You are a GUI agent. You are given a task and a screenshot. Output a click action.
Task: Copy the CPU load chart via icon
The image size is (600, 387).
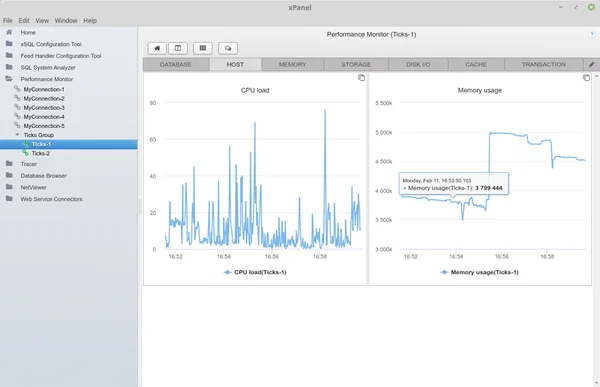(x=361, y=78)
